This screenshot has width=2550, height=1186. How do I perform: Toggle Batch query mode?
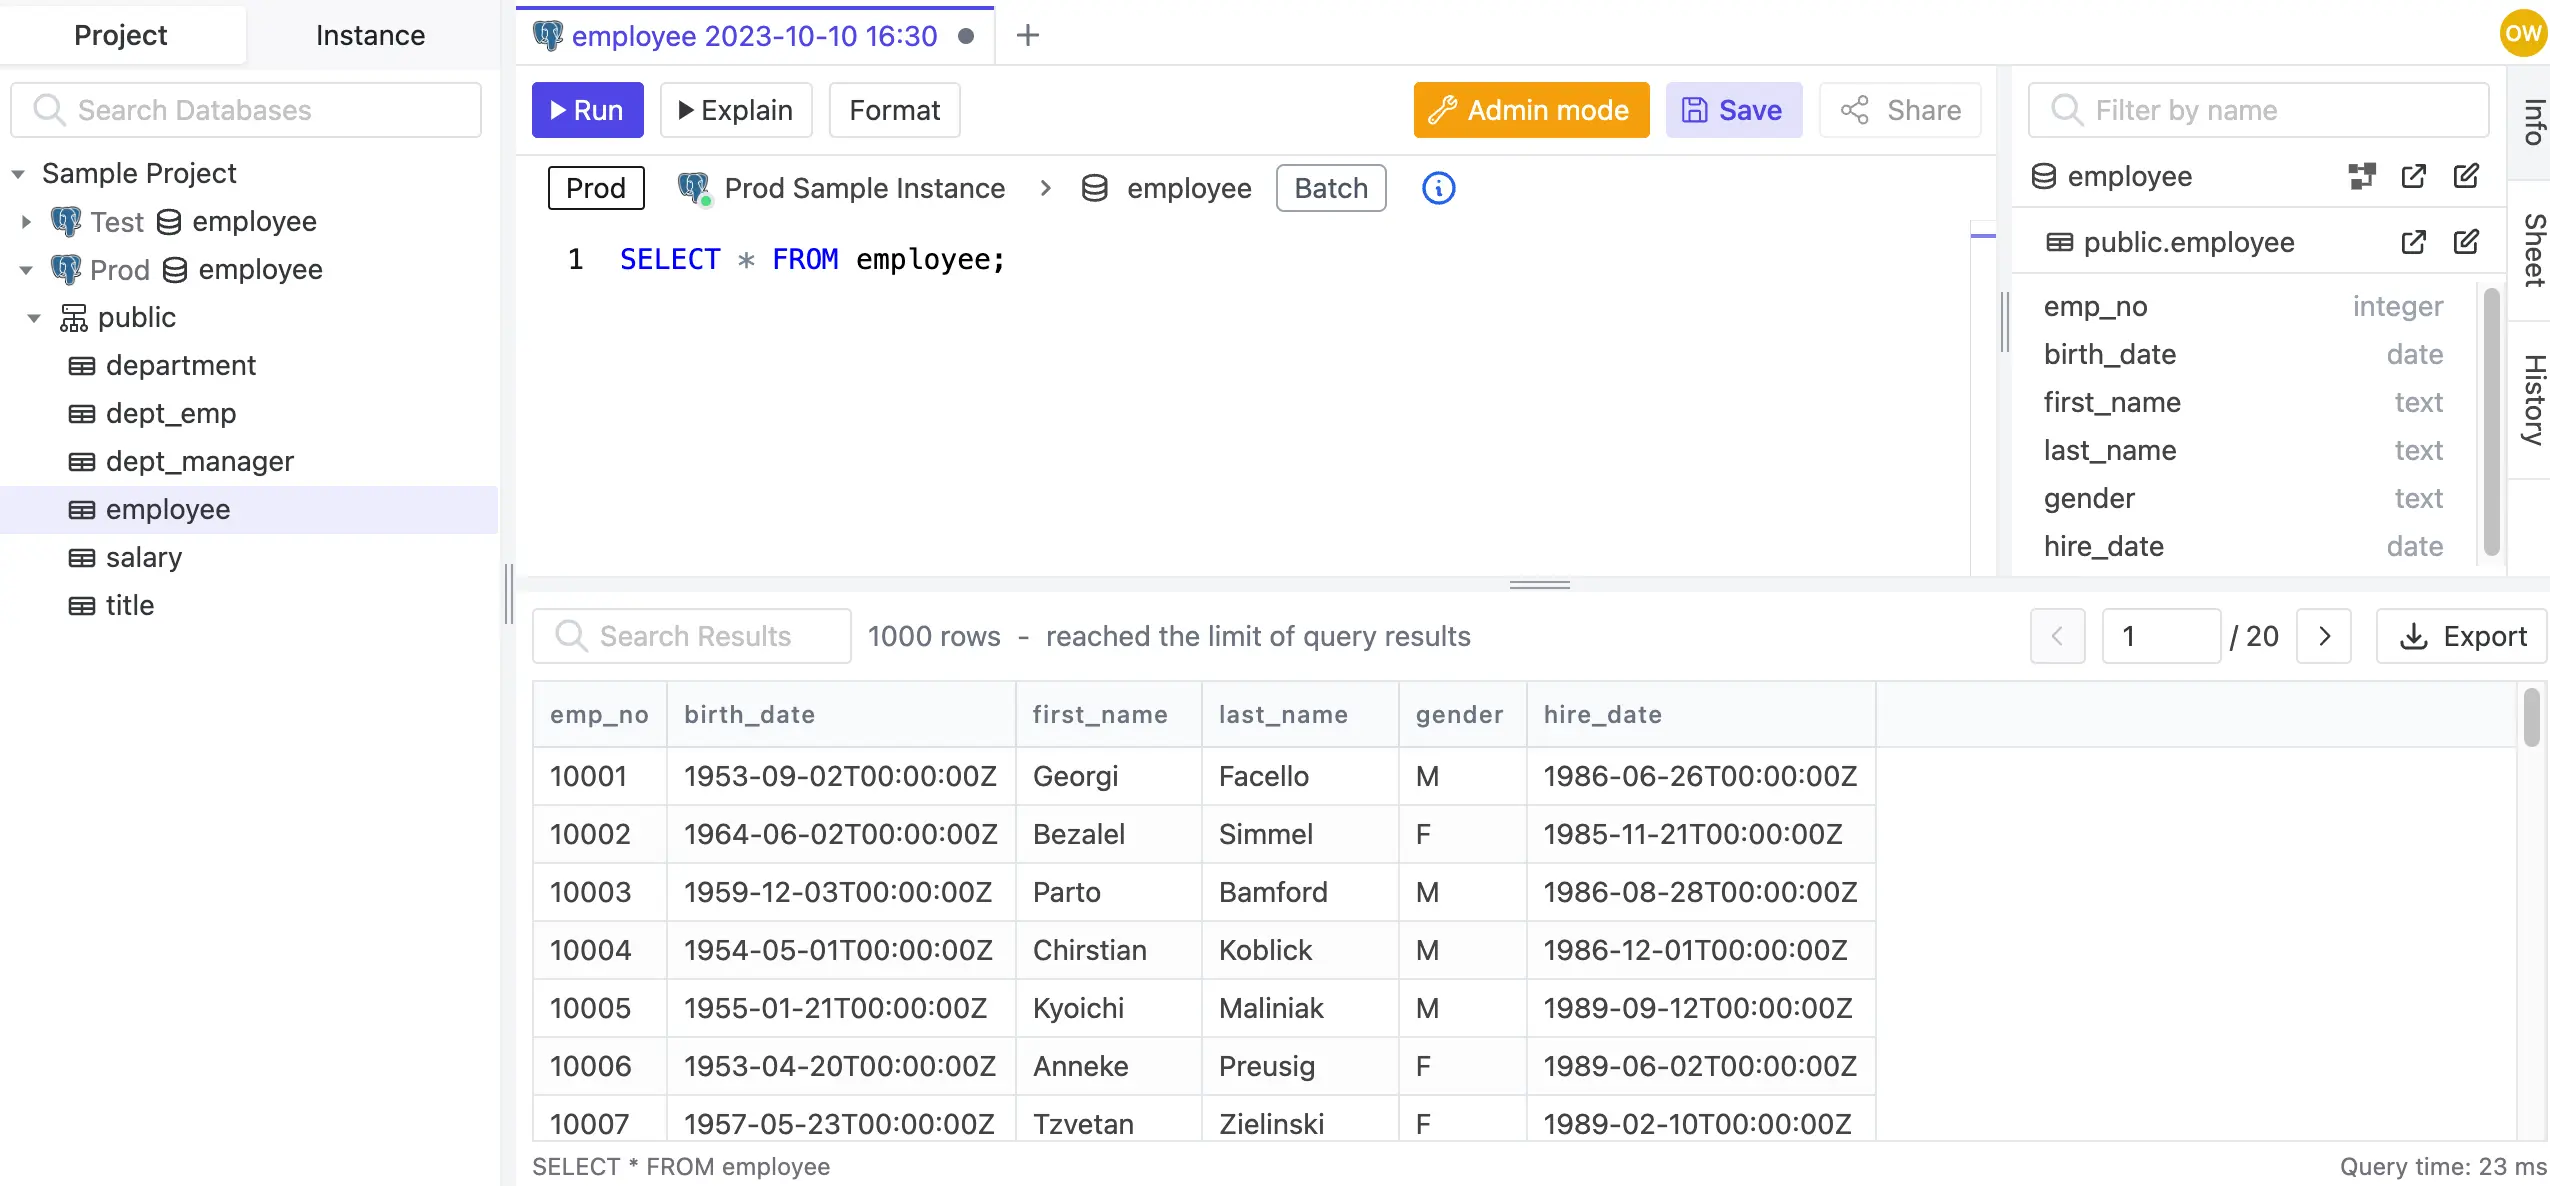click(x=1331, y=188)
